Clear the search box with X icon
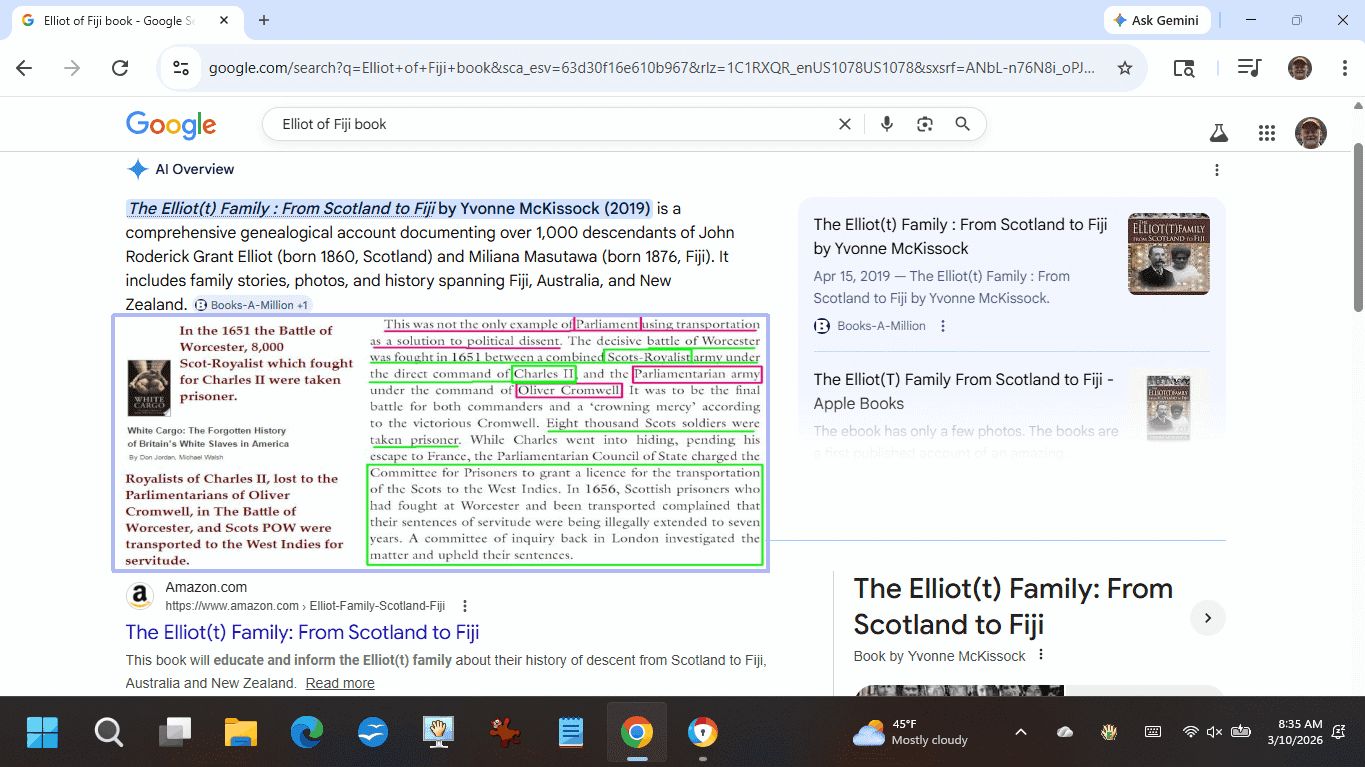The width and height of the screenshot is (1365, 767). pyautogui.click(x=845, y=124)
